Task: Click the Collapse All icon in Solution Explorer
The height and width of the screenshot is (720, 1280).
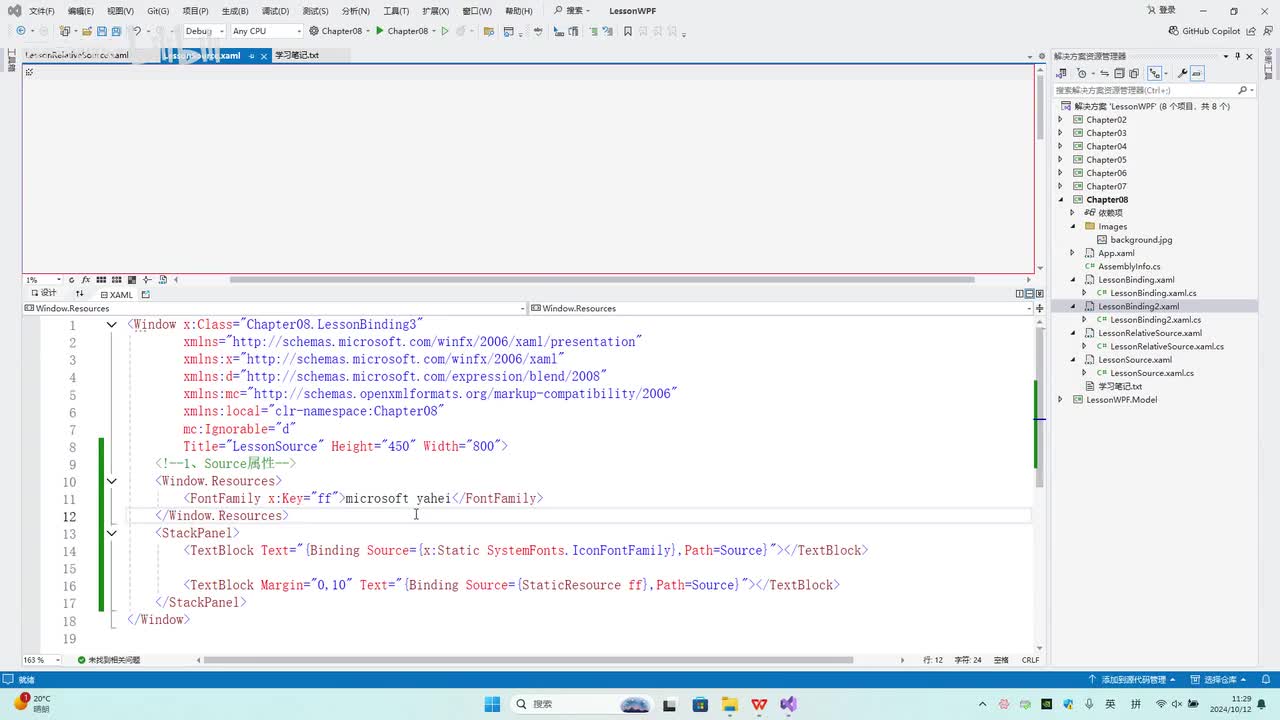Action: pyautogui.click(x=1119, y=73)
